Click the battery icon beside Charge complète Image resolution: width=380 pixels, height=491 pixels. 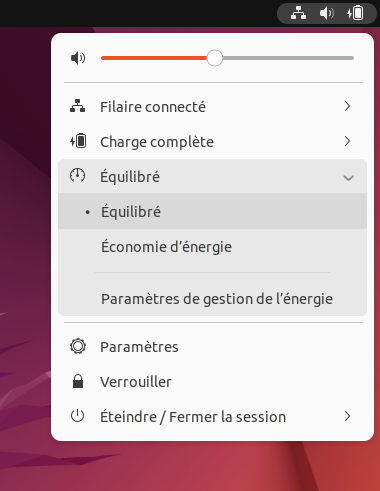point(78,141)
